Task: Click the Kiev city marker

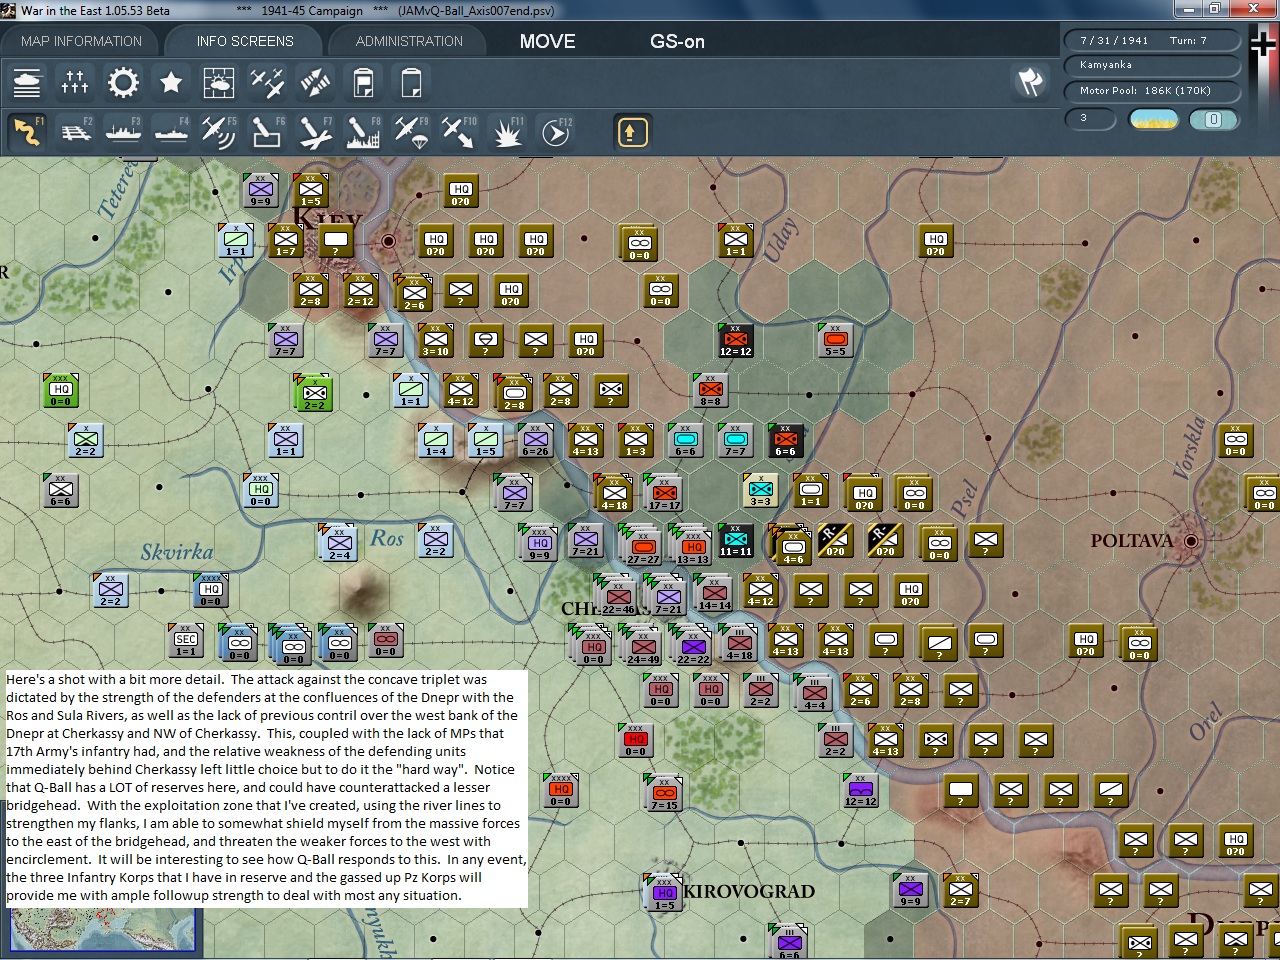Action: (x=389, y=241)
